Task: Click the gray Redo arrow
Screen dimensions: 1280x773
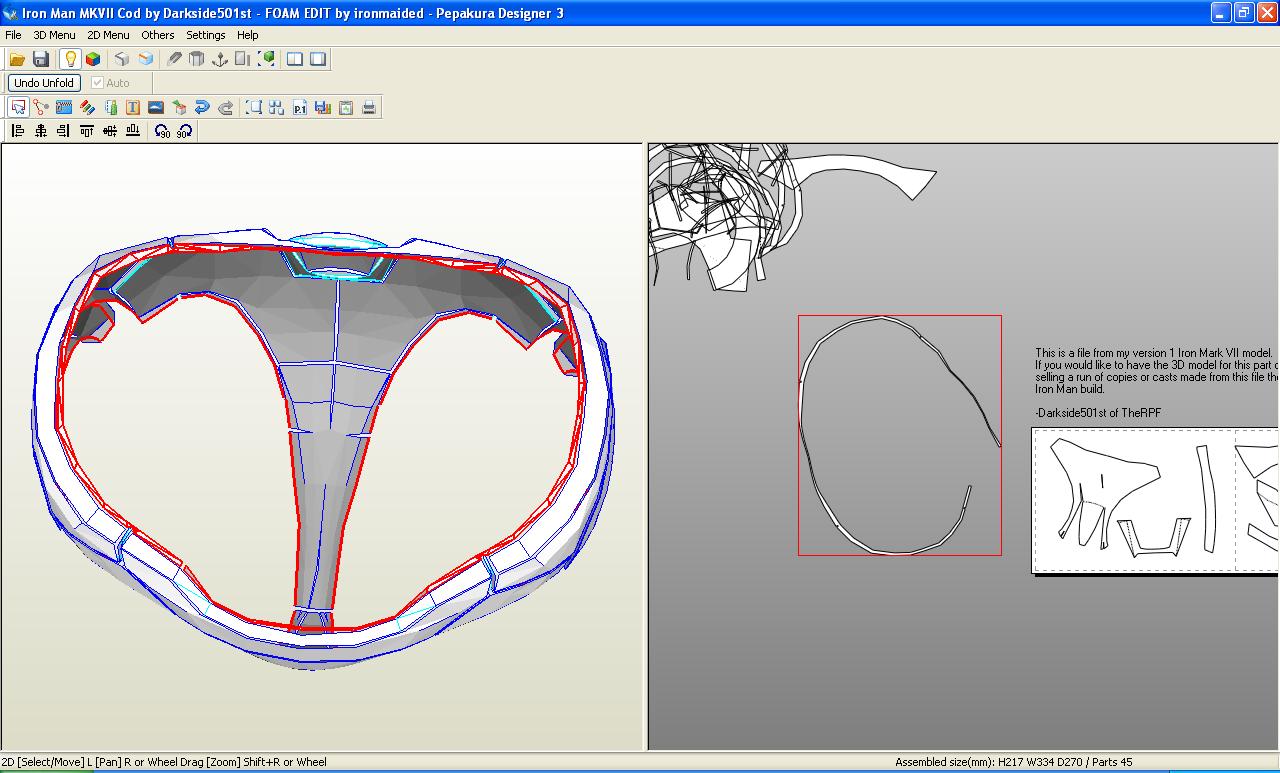Action: point(225,107)
